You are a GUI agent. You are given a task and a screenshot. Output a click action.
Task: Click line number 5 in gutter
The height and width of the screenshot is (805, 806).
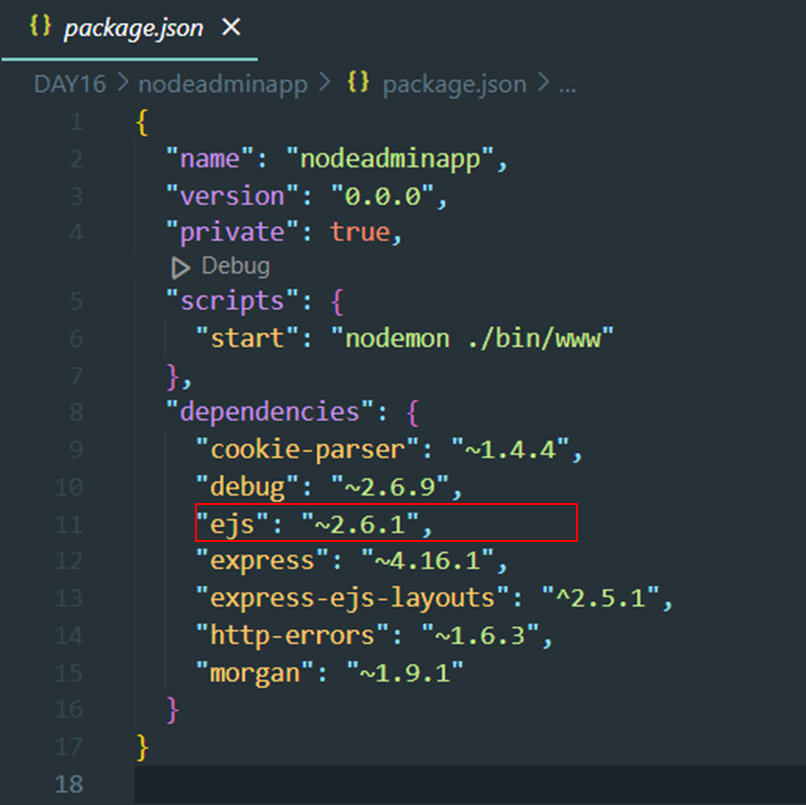[77, 301]
